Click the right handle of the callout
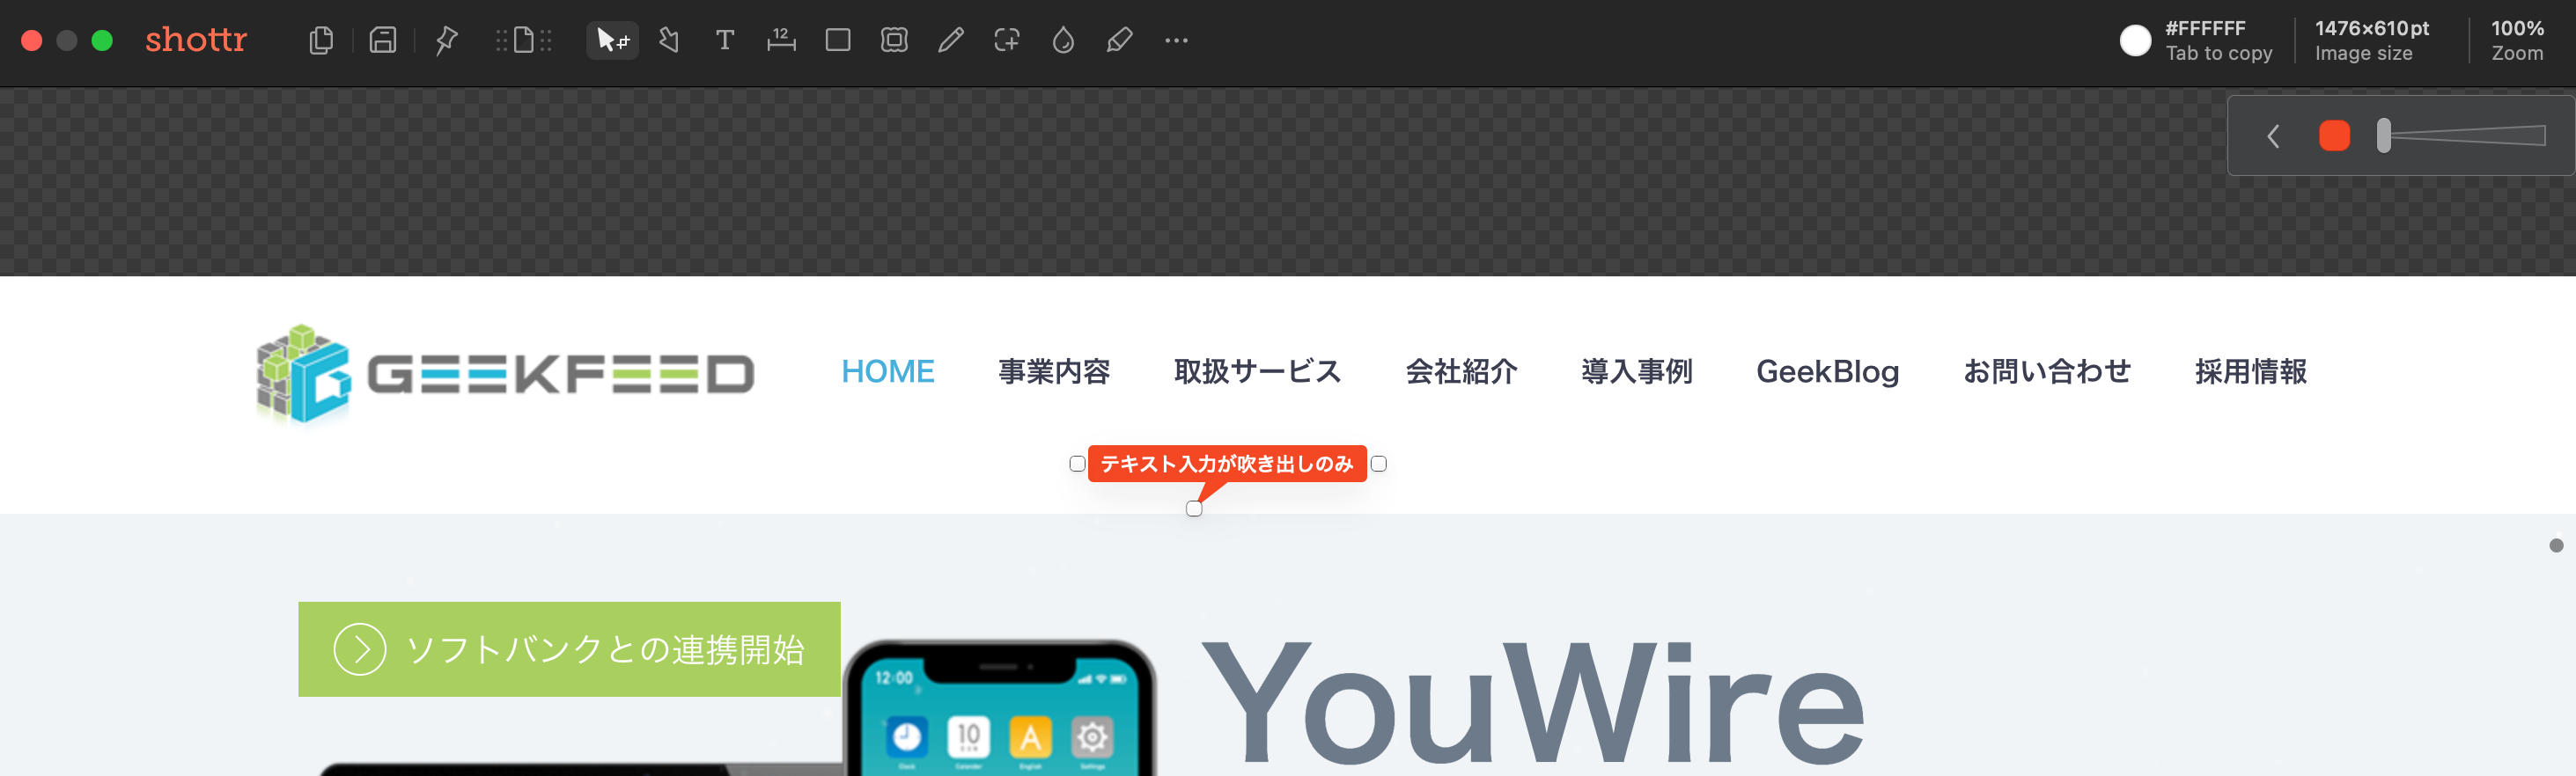The image size is (2576, 776). 1378,463
